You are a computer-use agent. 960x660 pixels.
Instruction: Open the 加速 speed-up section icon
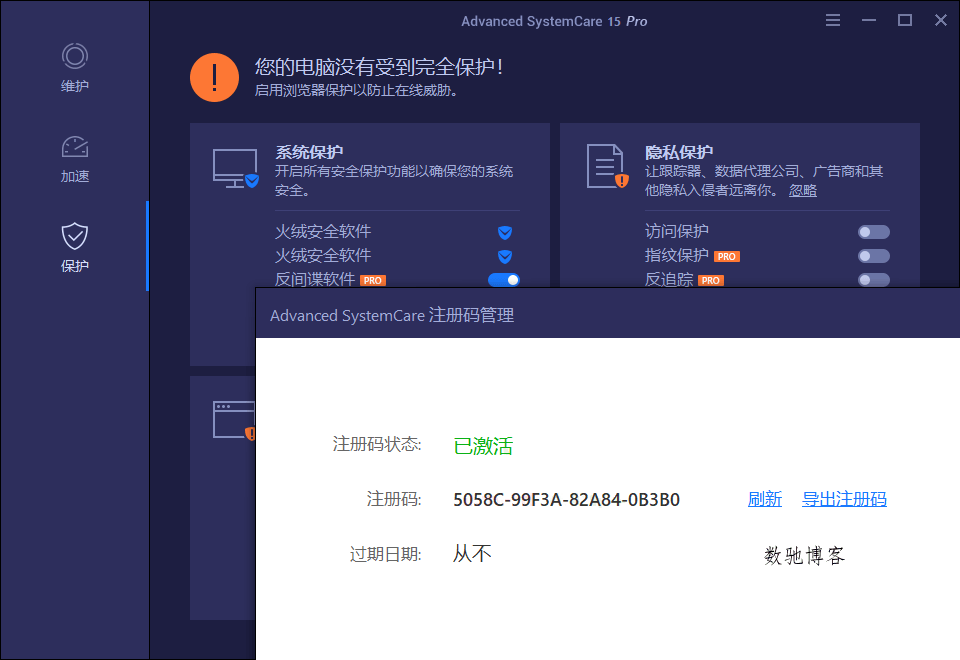tap(75, 147)
